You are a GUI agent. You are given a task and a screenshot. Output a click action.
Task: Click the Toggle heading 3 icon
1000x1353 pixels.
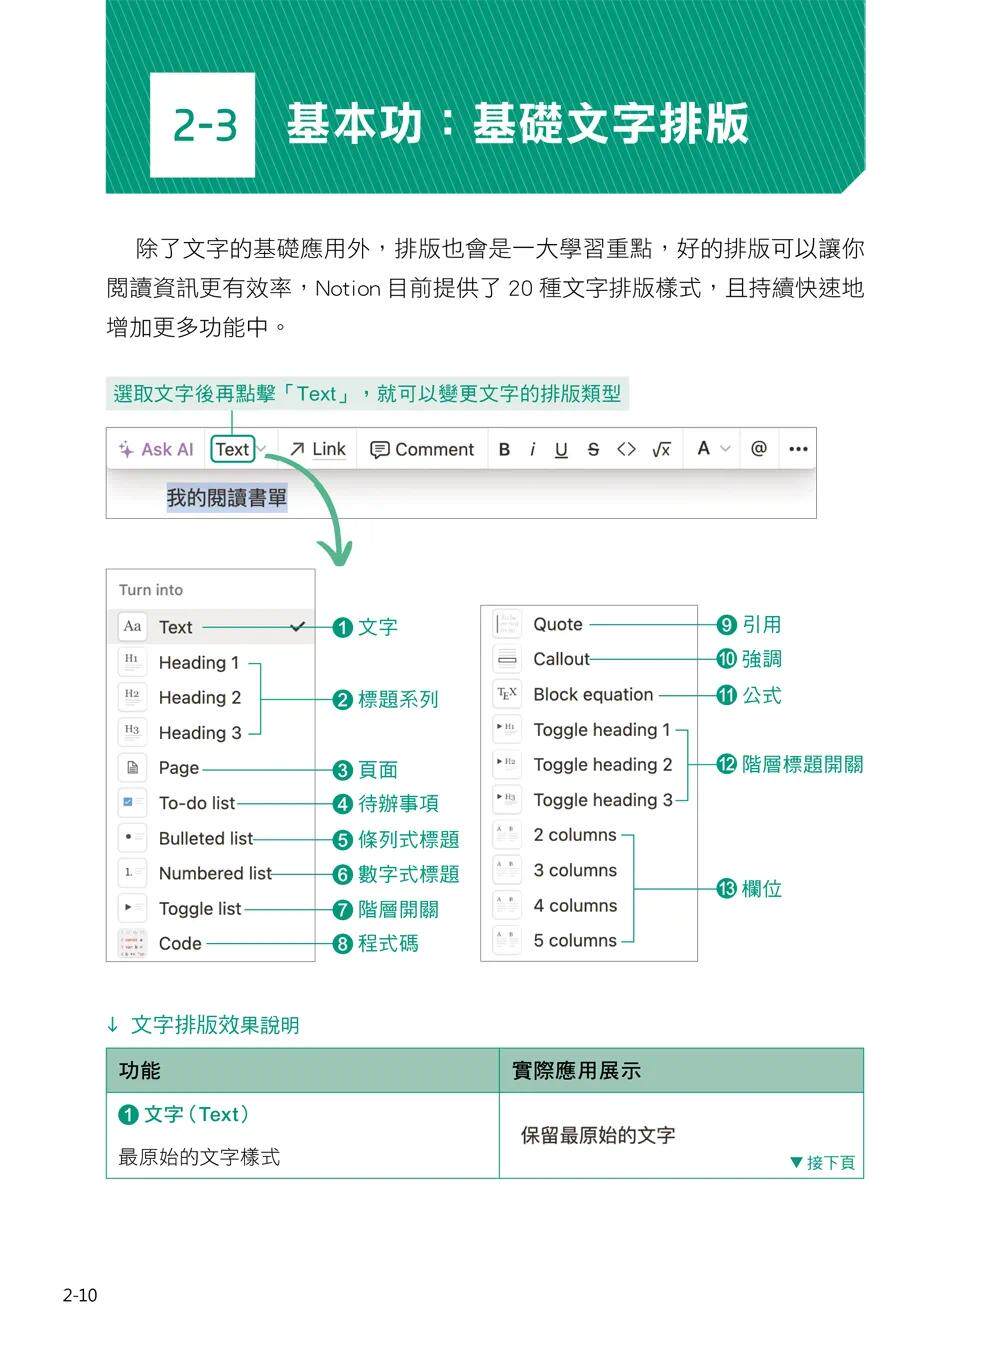pos(507,799)
